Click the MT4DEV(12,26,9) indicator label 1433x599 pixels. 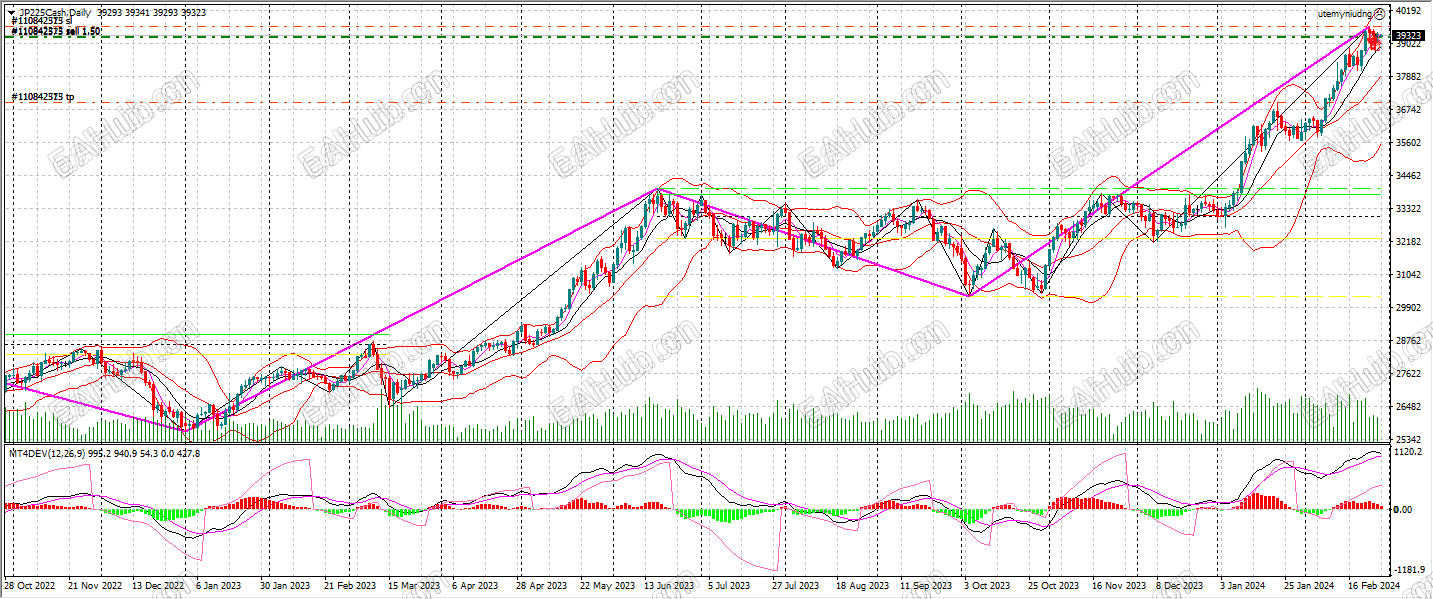pyautogui.click(x=36, y=453)
